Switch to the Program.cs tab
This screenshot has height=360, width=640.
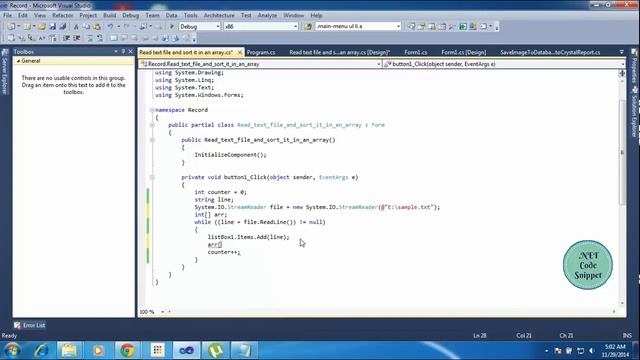tap(261, 52)
